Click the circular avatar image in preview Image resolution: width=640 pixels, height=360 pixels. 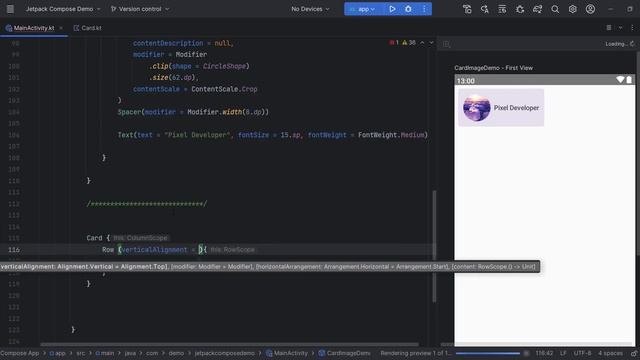[476, 108]
